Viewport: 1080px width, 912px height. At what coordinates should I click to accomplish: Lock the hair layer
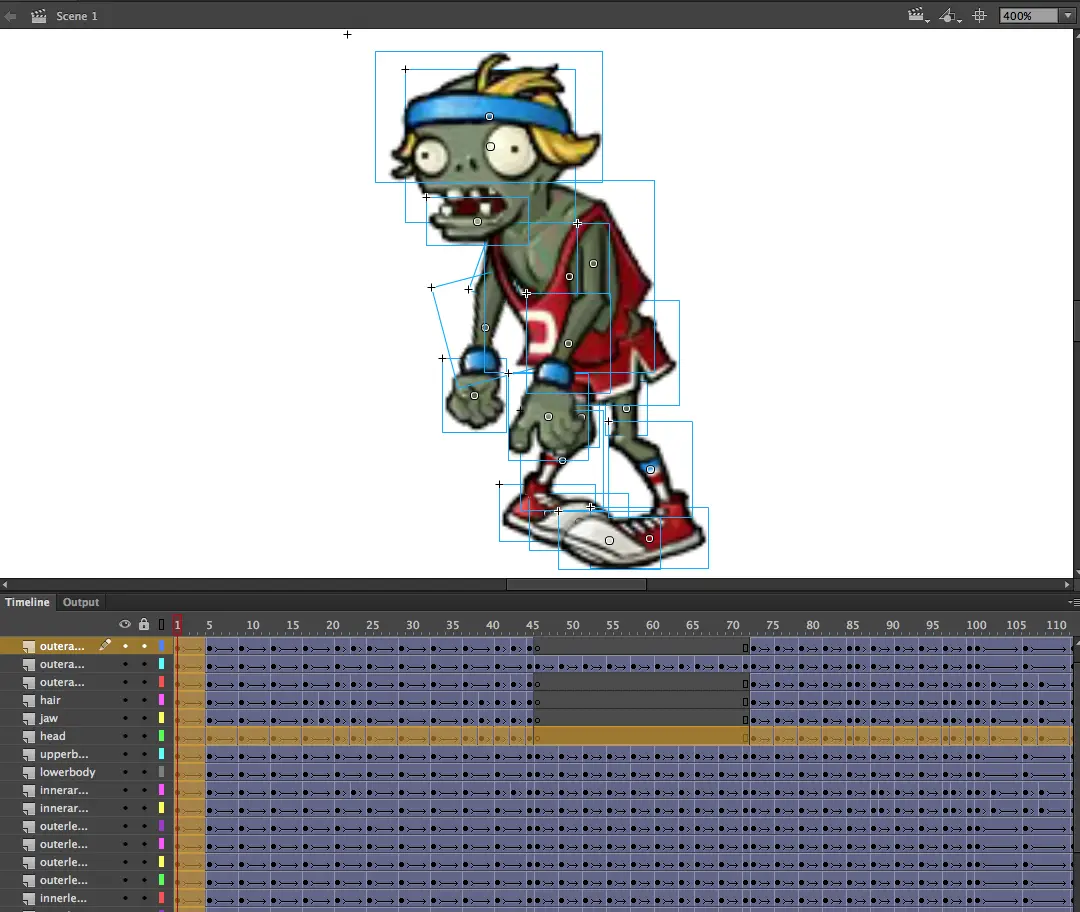point(144,700)
